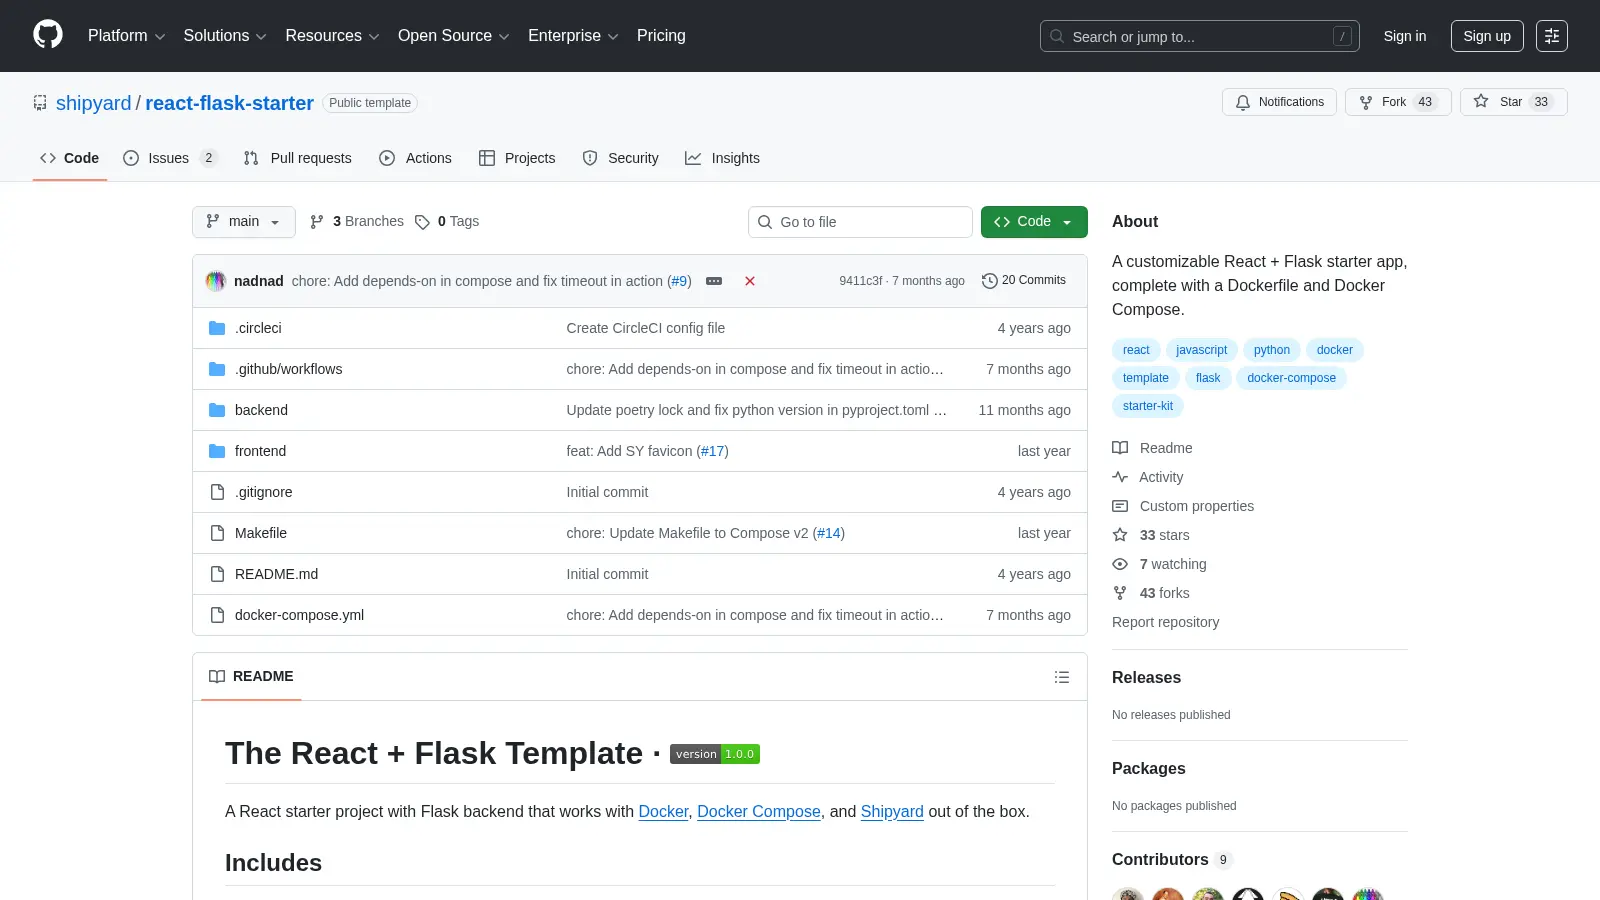Click the Sign up button
The width and height of the screenshot is (1600, 900).
tap(1487, 36)
